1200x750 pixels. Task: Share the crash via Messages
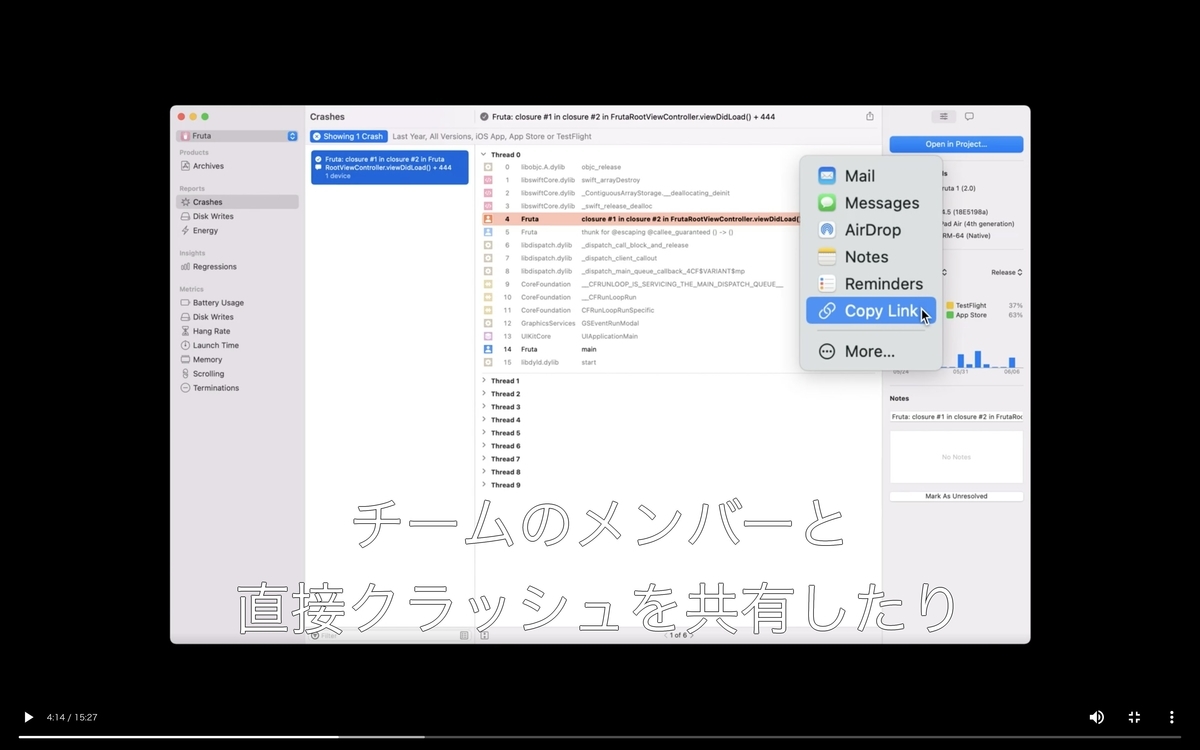pos(870,203)
